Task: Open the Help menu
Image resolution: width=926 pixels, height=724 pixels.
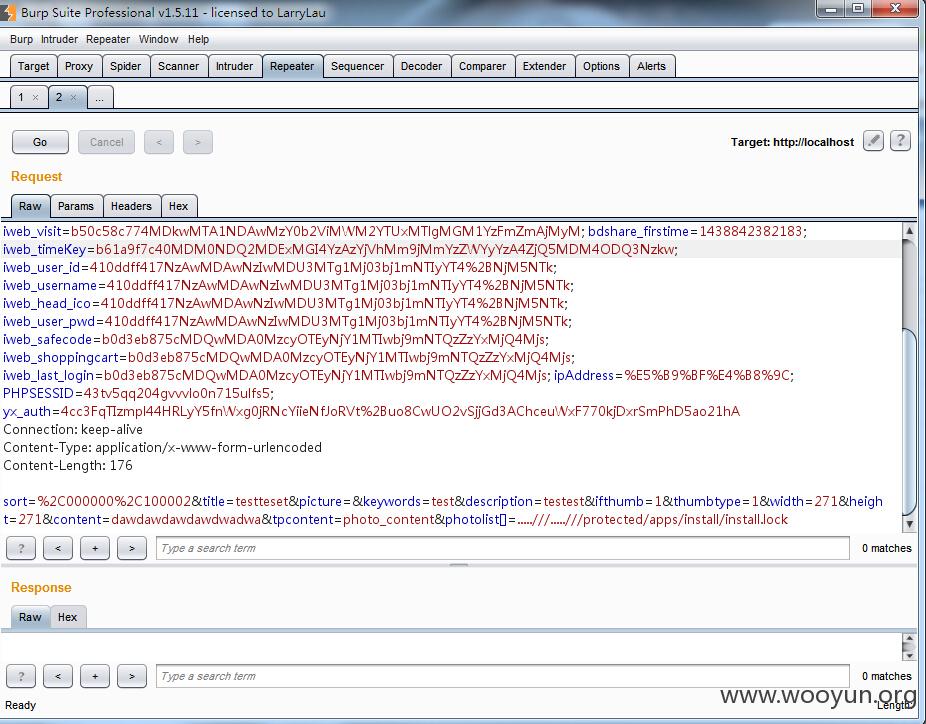Action: [x=198, y=39]
